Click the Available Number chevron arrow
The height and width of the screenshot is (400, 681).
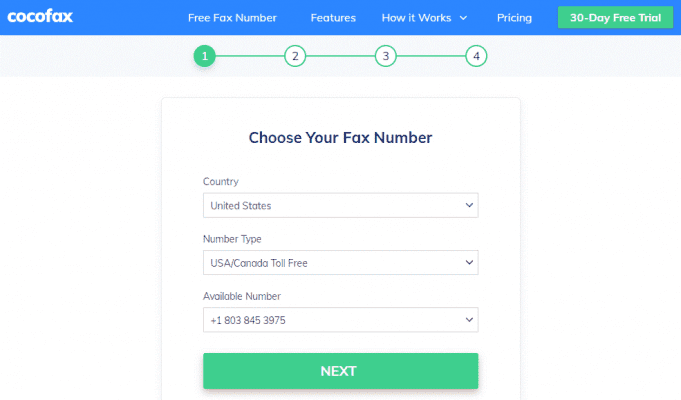tap(470, 320)
